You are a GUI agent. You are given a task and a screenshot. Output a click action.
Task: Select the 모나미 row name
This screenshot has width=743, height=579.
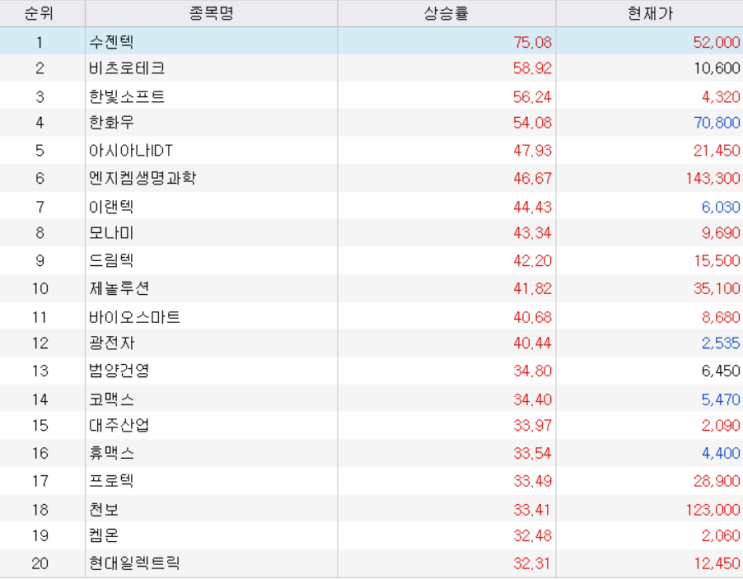[x=112, y=233]
